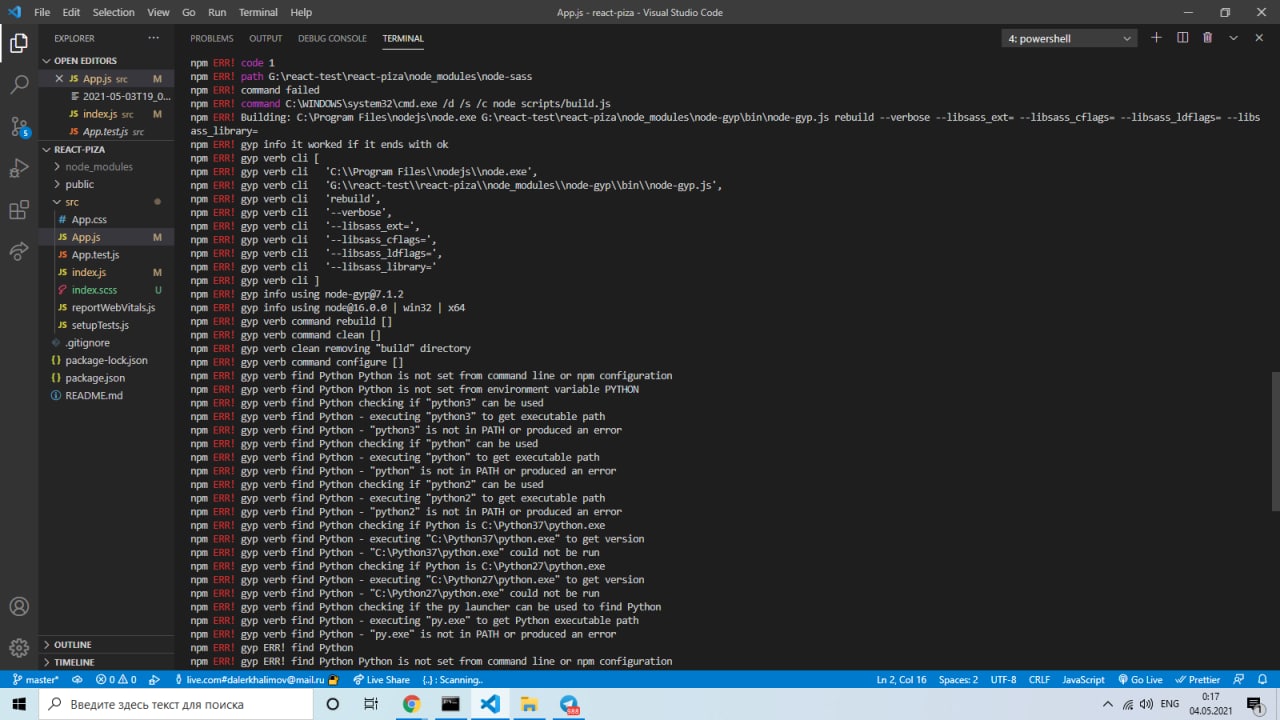Open the Extensions view icon
This screenshot has width=1280, height=720.
[x=19, y=210]
